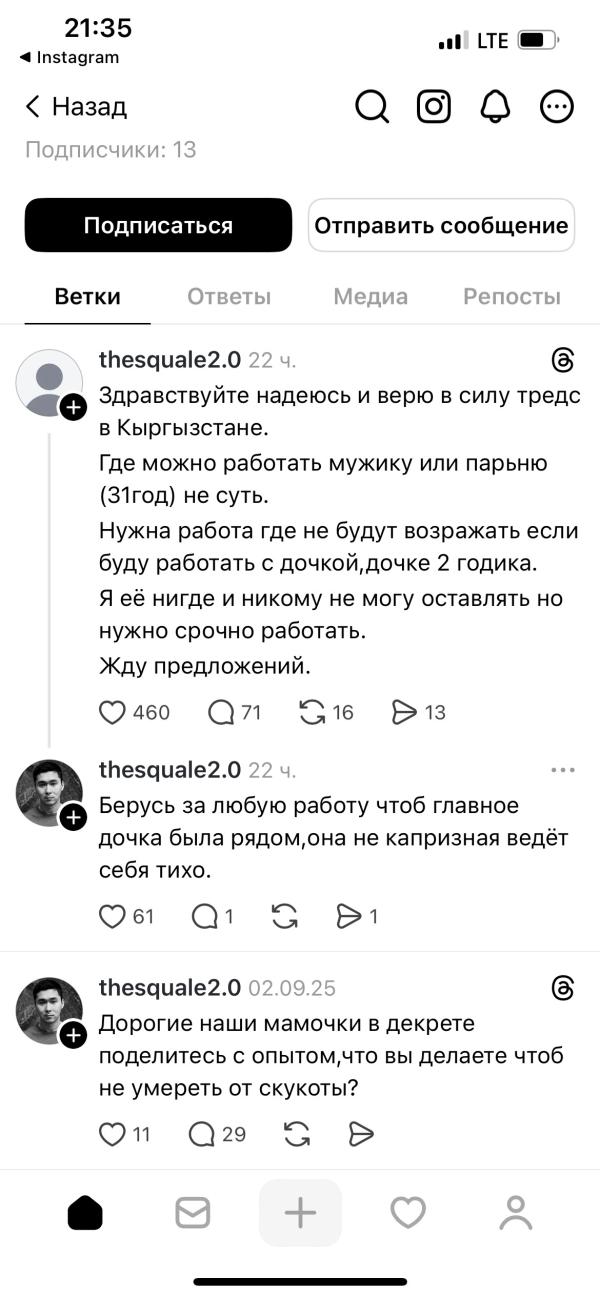
Task: Open search with the magnifier icon
Action: coord(372,107)
